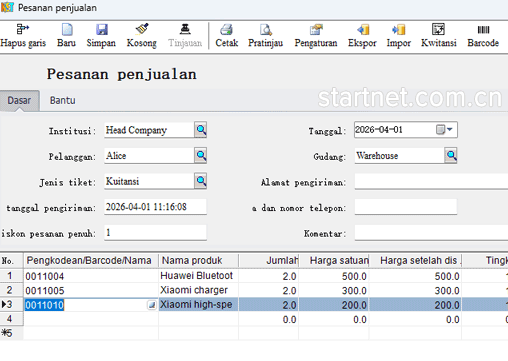Click product cell Huawei Bluetoot
This screenshot has height=361, width=508.
[198, 276]
